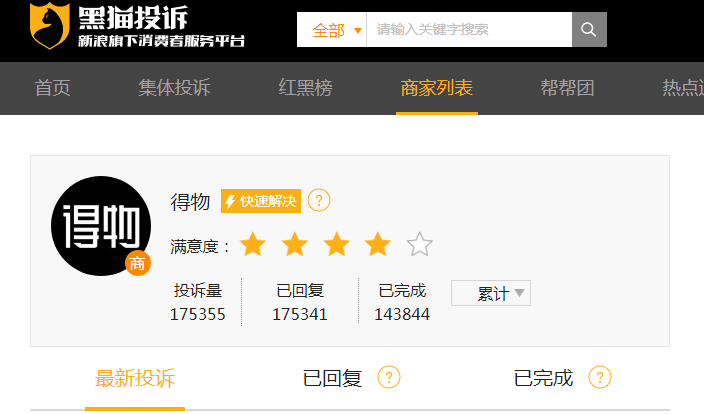Viewport: 704px width, 414px height.
Task: Go to the 首页 navigation item
Action: (53, 88)
